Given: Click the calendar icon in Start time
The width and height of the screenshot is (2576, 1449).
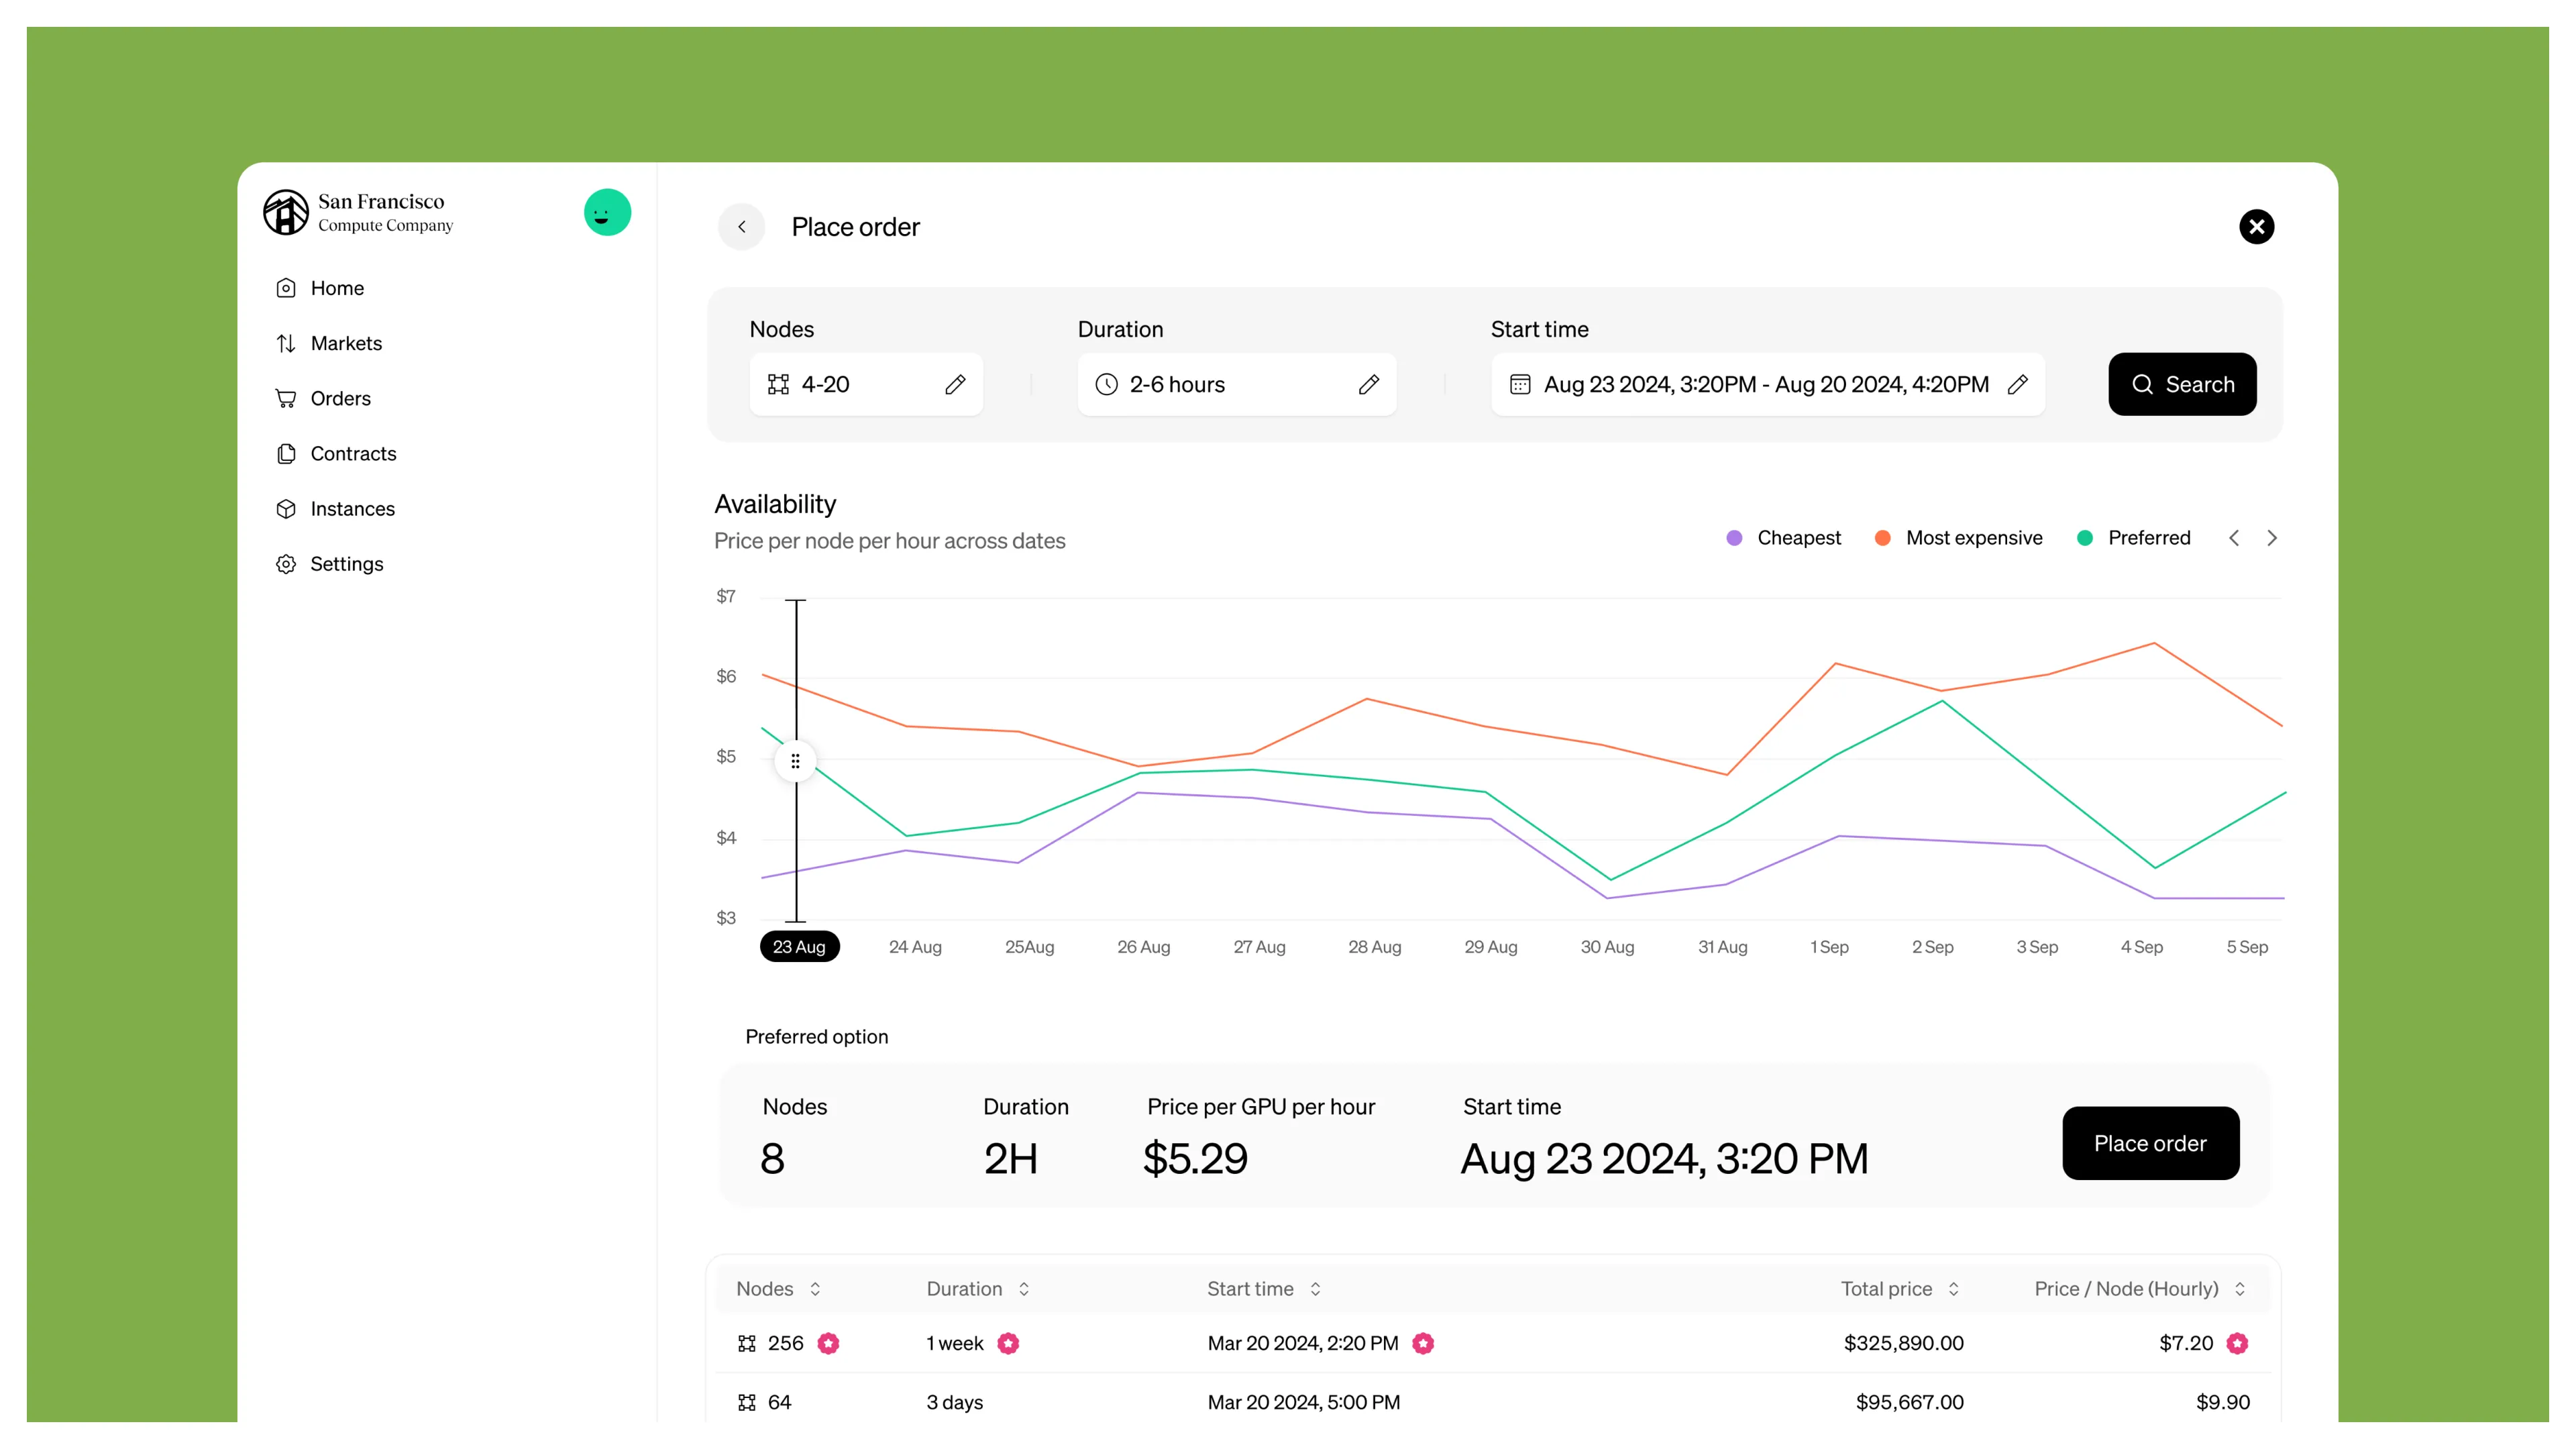Looking at the screenshot, I should tap(1519, 384).
